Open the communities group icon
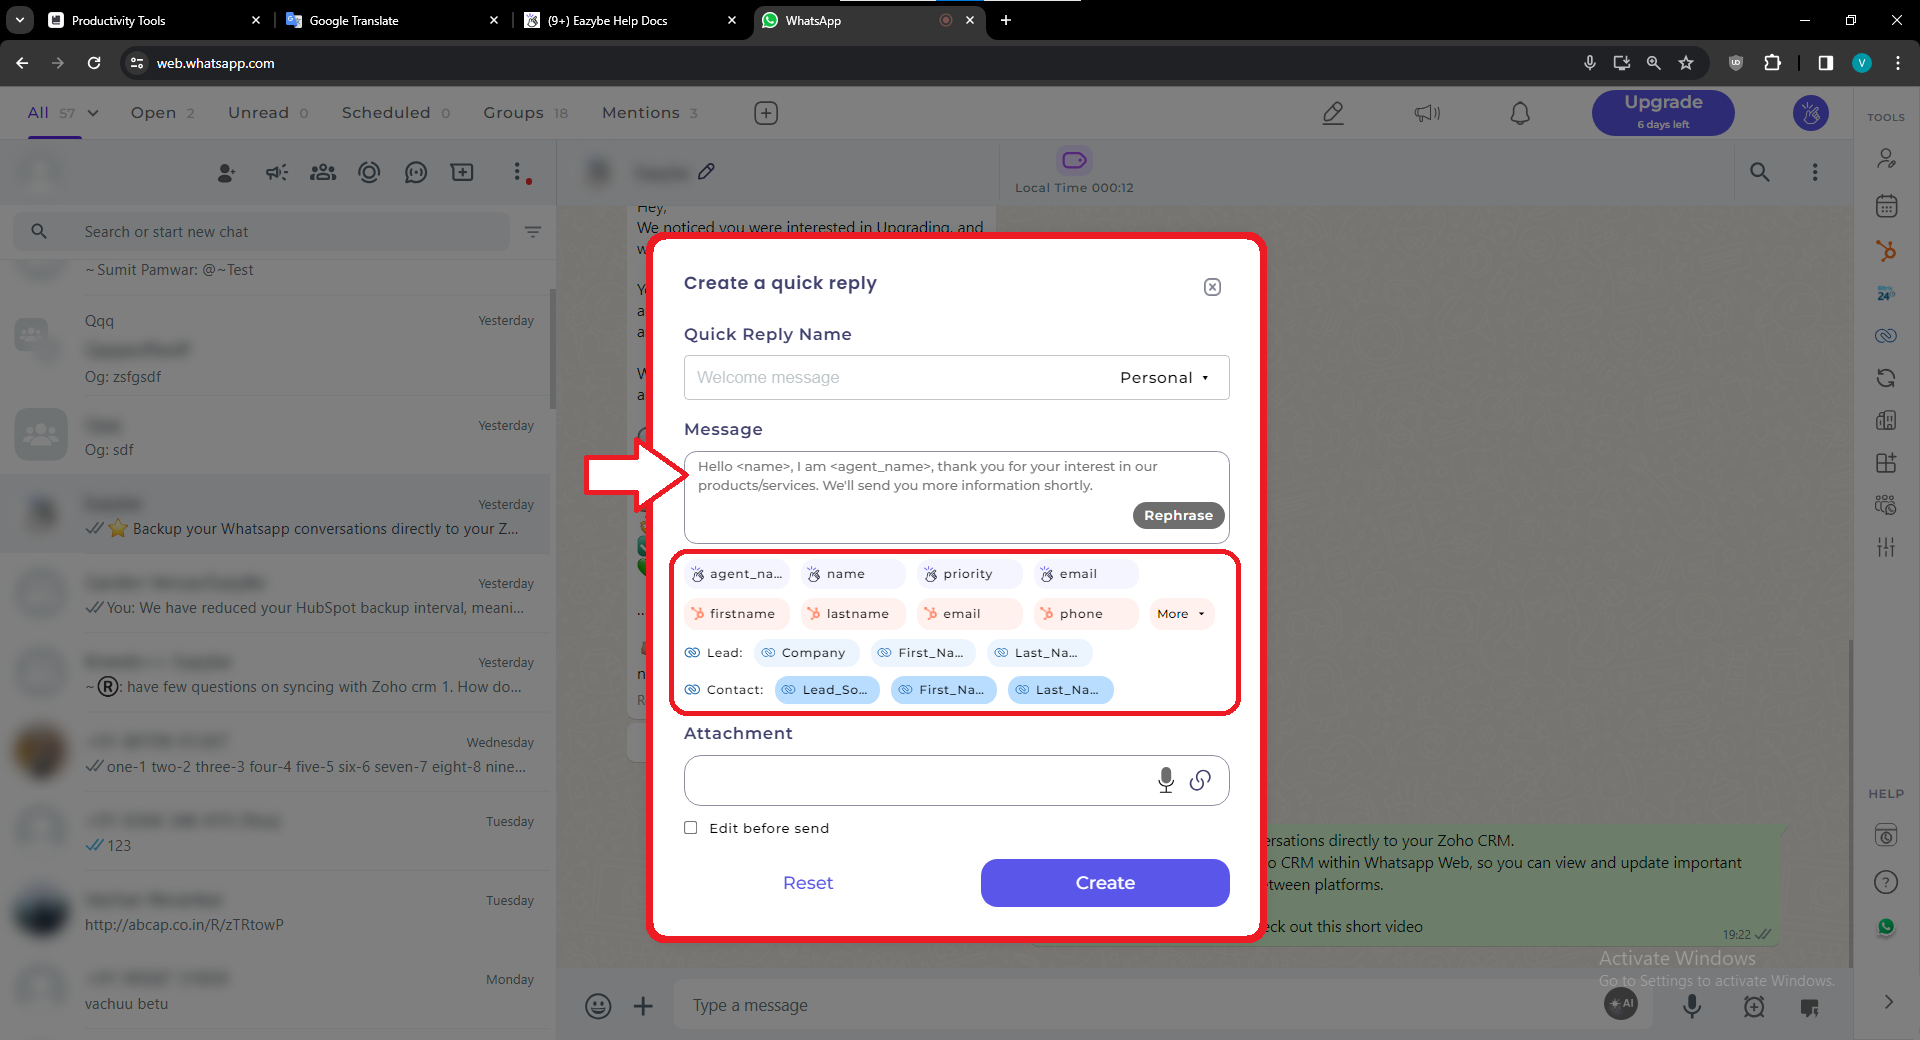The image size is (1920, 1040). (323, 172)
